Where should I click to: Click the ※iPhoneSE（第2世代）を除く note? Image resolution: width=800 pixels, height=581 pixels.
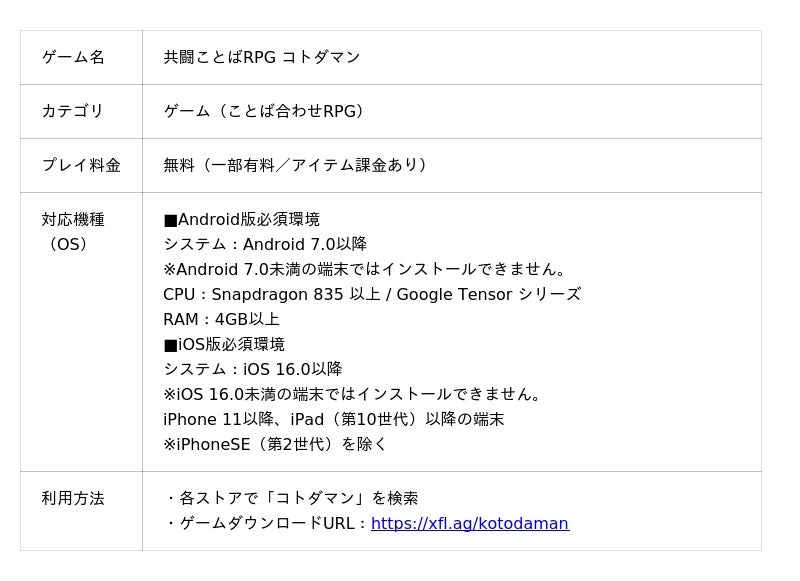click(274, 444)
